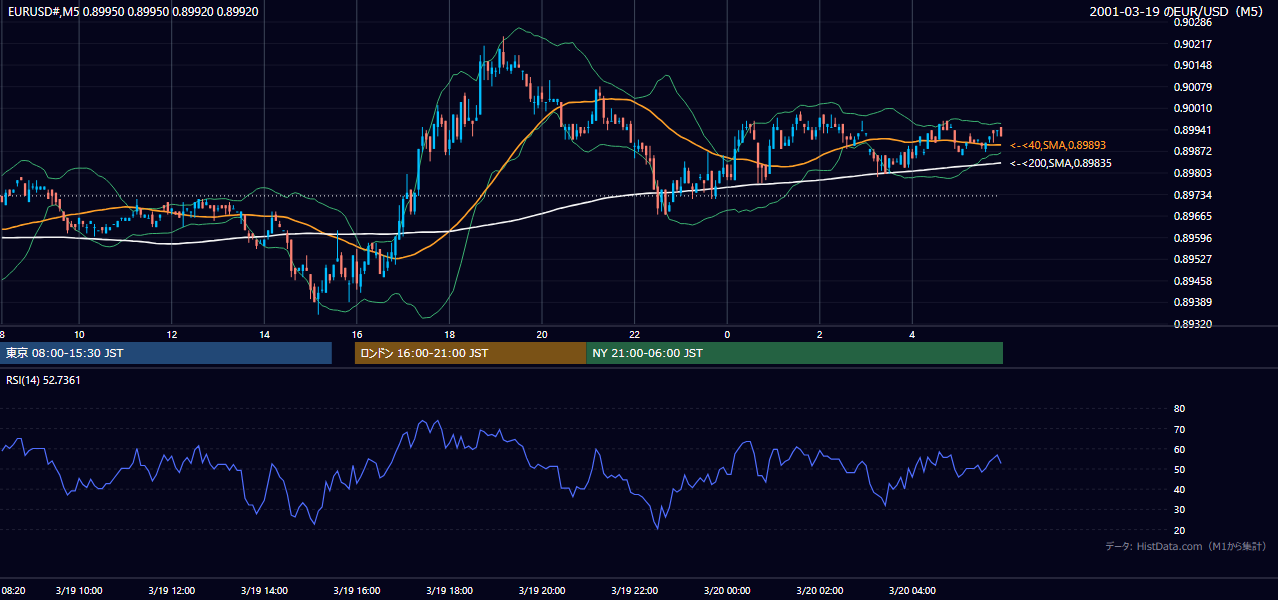This screenshot has width=1278, height=600.
Task: Click price scale value 0.89803
Action: coord(1193,173)
